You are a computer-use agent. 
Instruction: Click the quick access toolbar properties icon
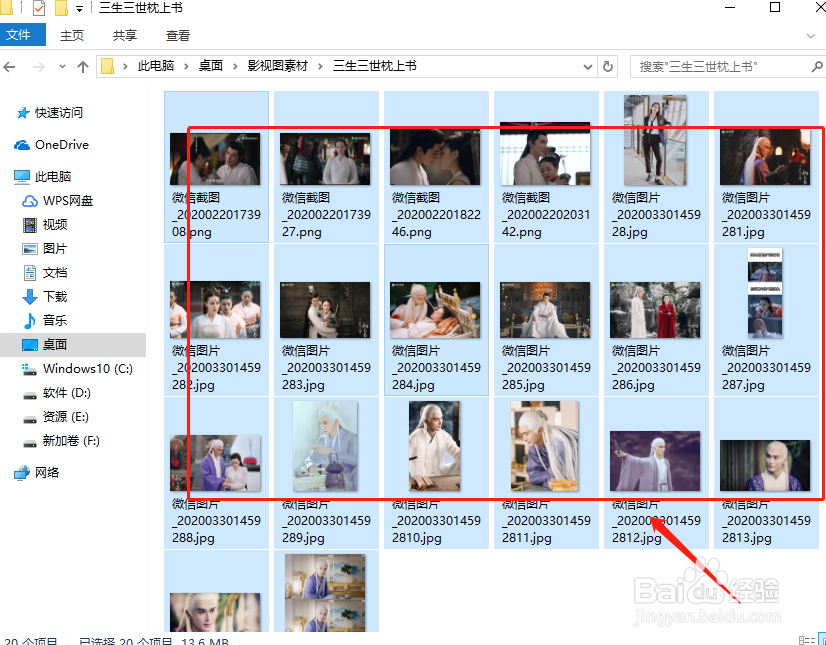click(x=39, y=8)
